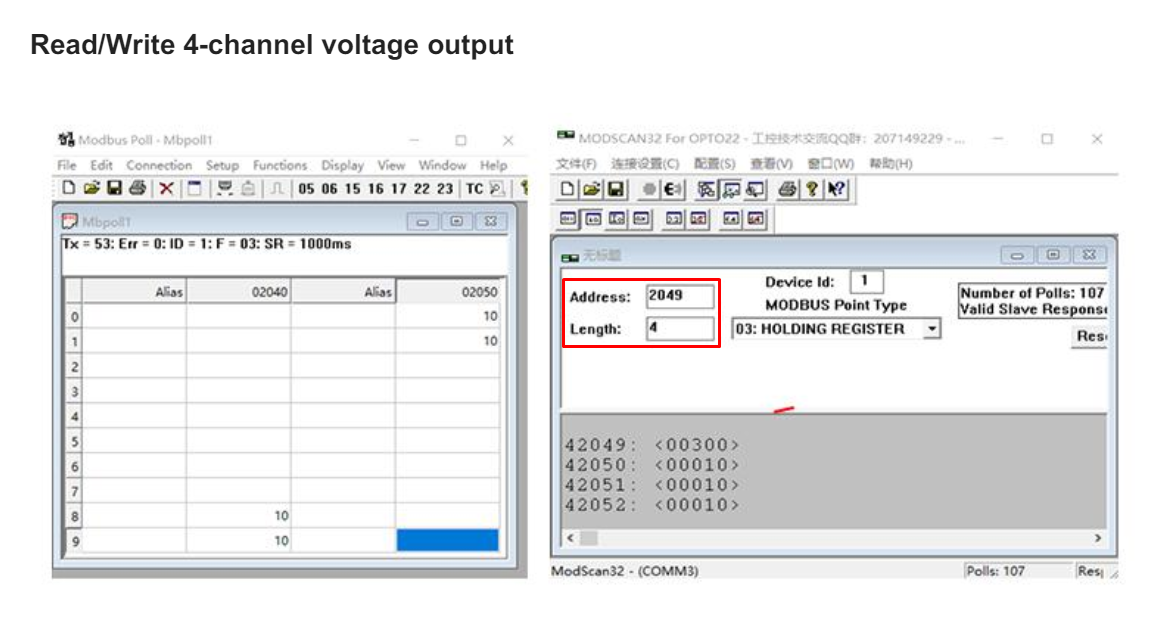Select function 16 write registers toolbar item
This screenshot has height=625, width=1163.
click(376, 189)
